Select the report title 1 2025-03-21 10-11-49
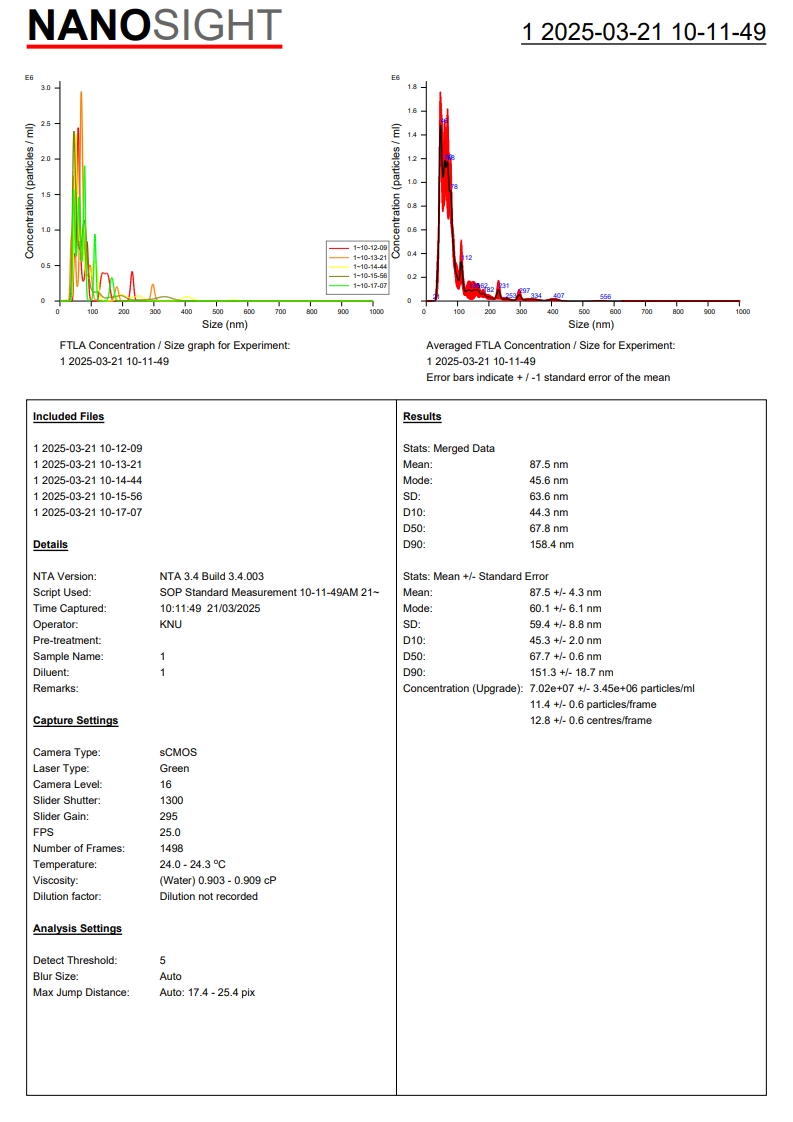Viewport: 793px width, 1122px height. [643, 32]
